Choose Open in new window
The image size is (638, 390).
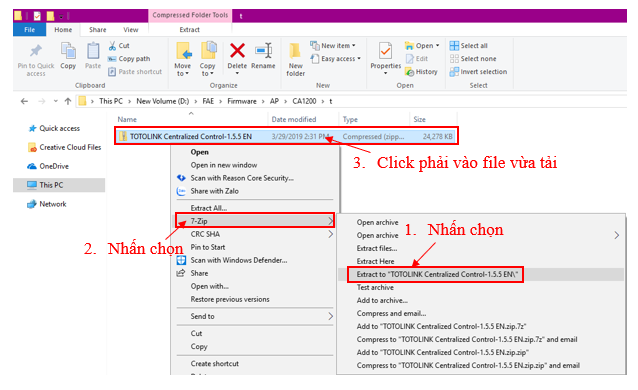224,165
